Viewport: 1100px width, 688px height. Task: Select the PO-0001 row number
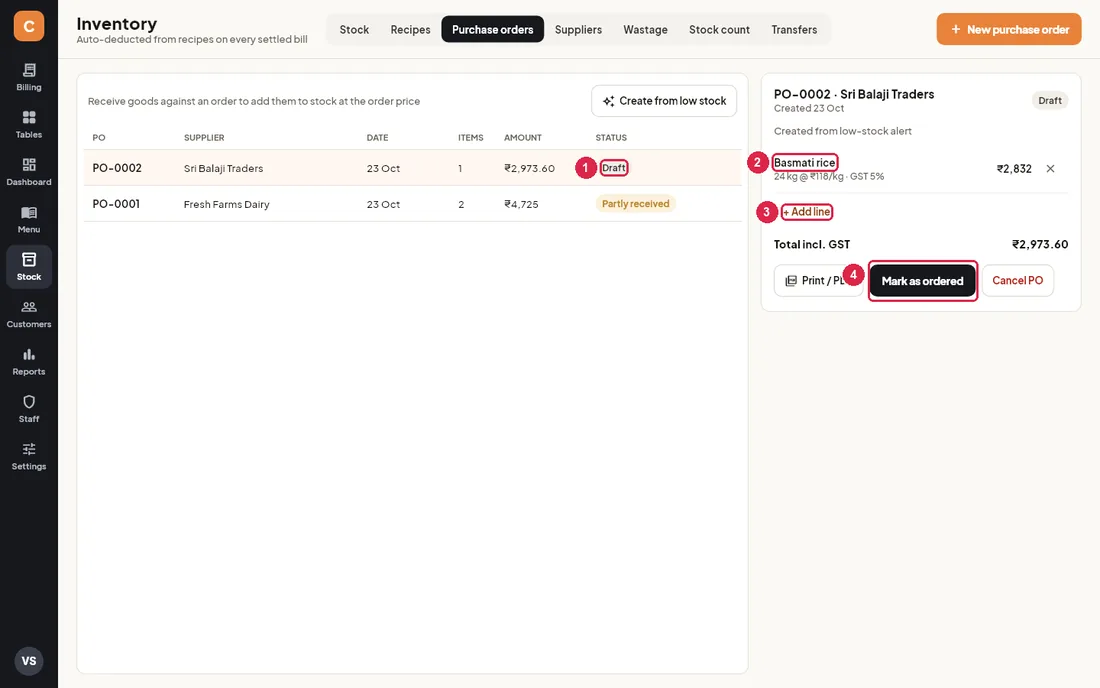[x=116, y=204]
